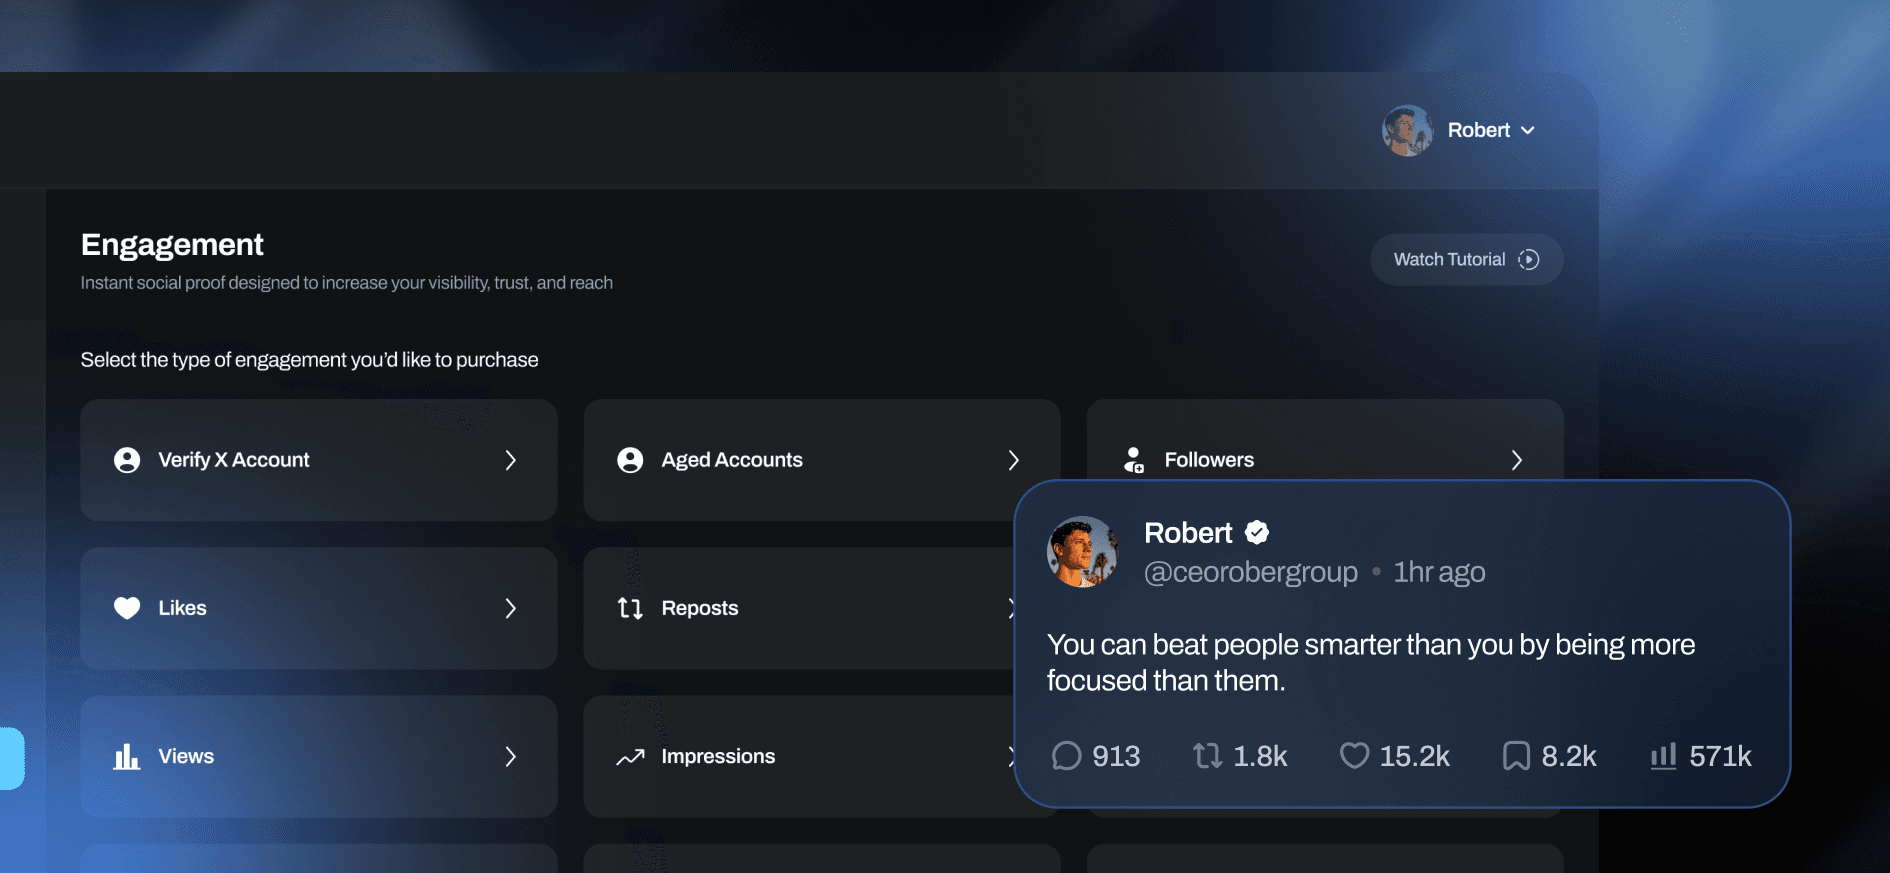The height and width of the screenshot is (873, 1890).
Task: Click the views bar chart icon 571k
Action: pos(1663,756)
